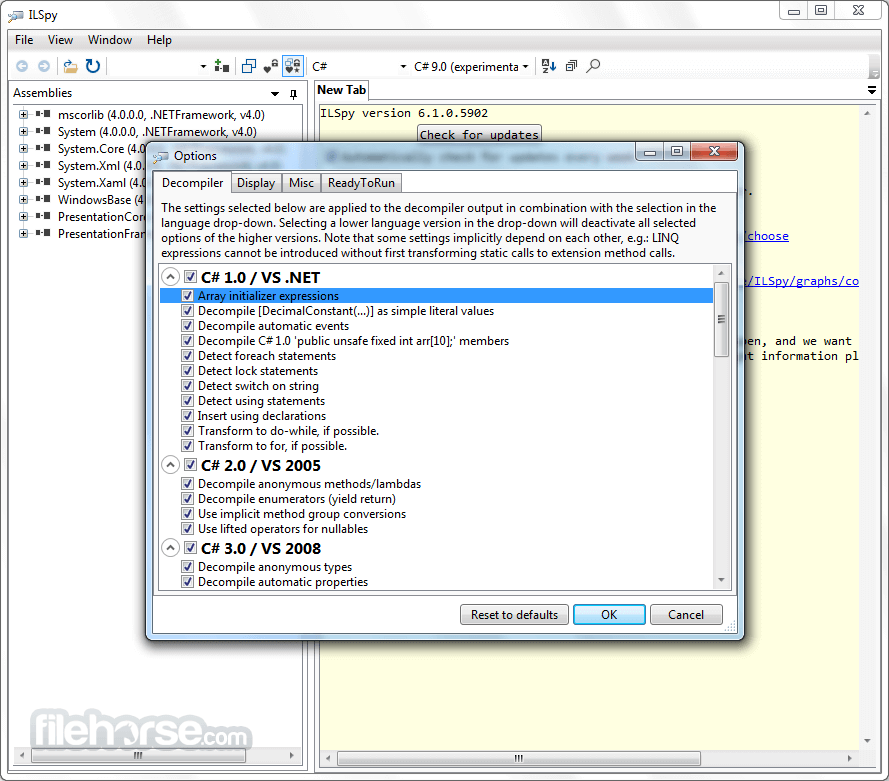Select the New Tab document tab

click(342, 90)
